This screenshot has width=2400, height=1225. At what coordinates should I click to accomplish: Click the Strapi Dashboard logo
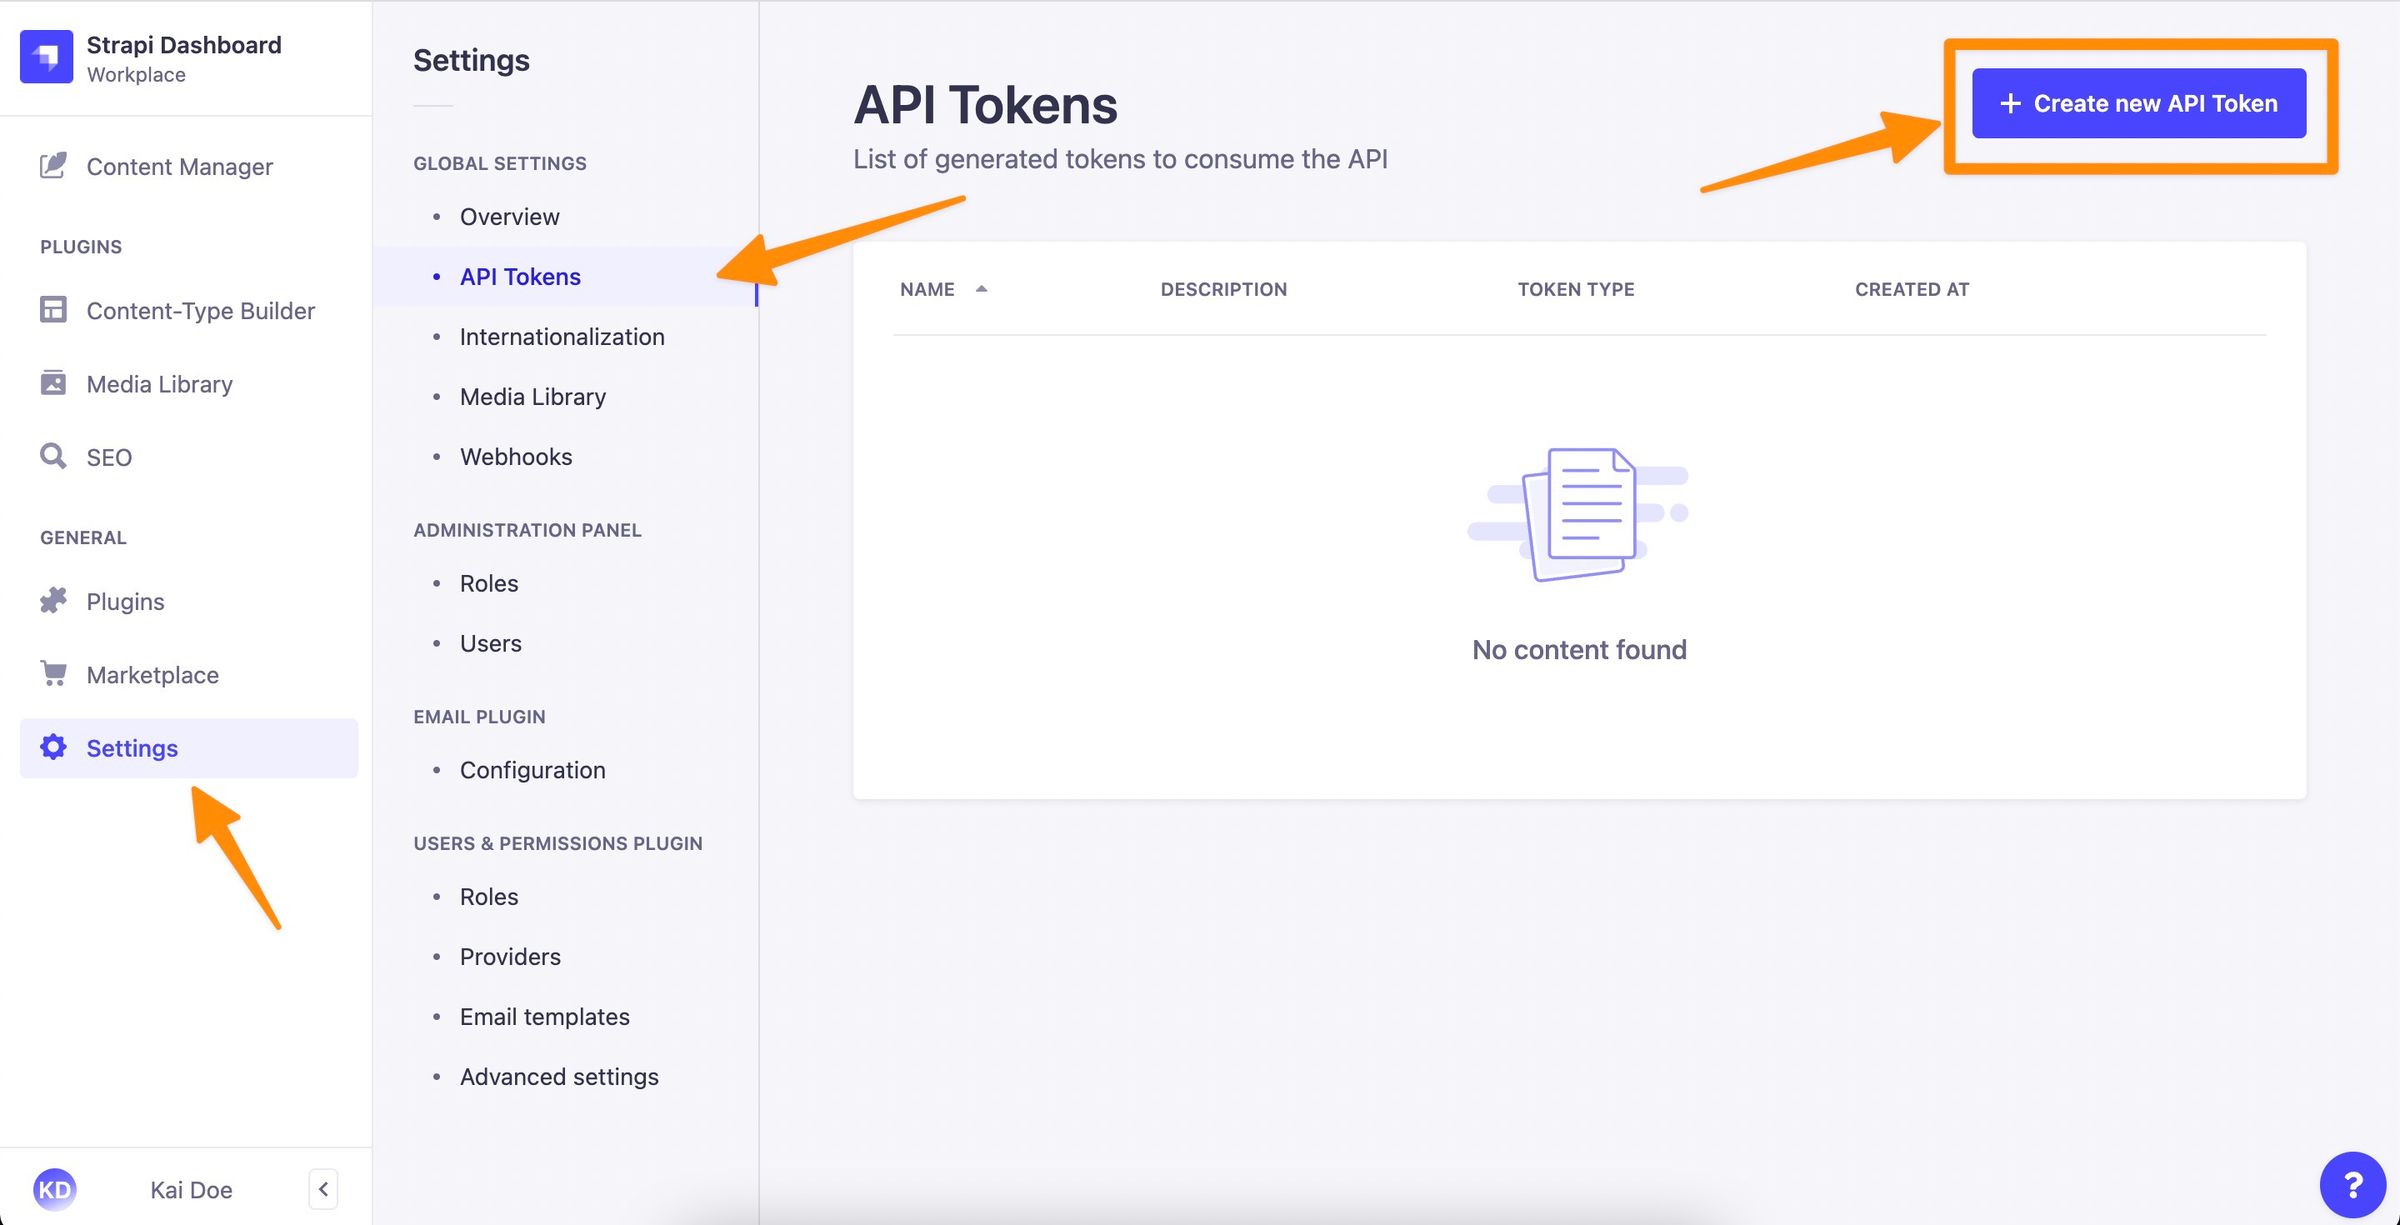click(x=47, y=56)
